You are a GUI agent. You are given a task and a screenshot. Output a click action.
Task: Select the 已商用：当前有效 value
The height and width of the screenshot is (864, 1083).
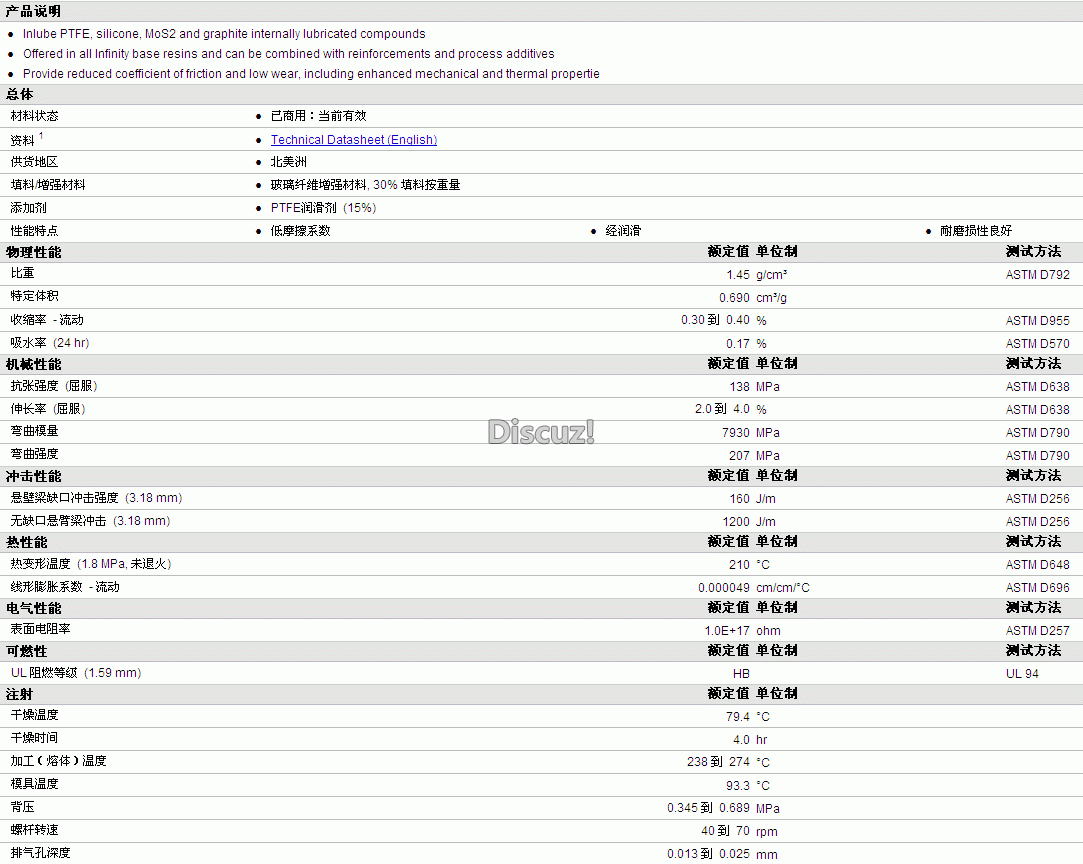pos(318,116)
